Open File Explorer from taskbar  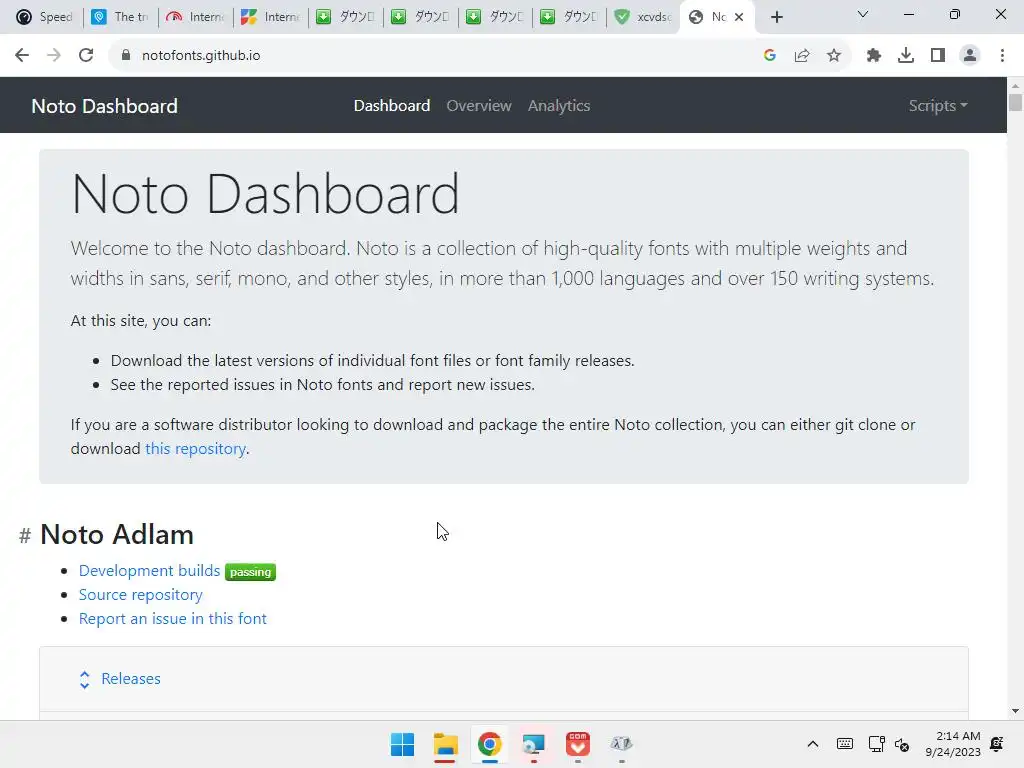tap(445, 744)
